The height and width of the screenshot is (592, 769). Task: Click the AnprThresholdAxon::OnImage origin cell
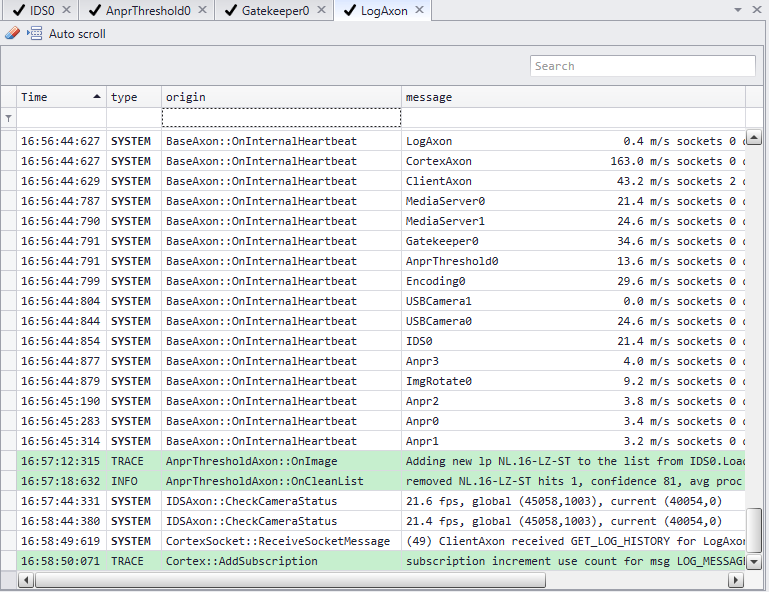pos(282,461)
